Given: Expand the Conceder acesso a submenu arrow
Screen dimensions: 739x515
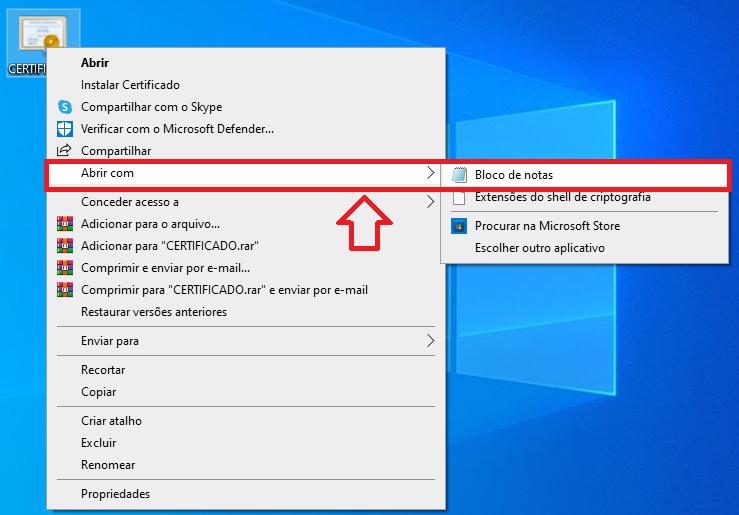Looking at the screenshot, I should [430, 202].
